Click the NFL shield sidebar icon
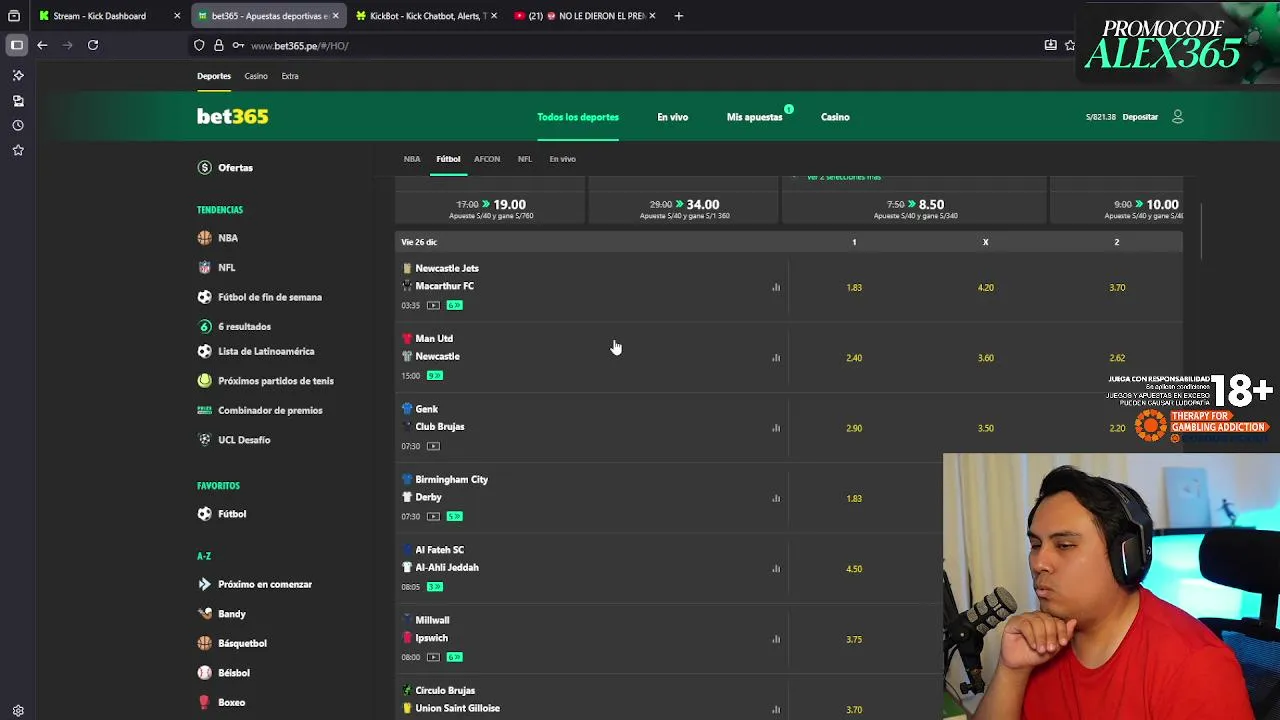 (205, 268)
